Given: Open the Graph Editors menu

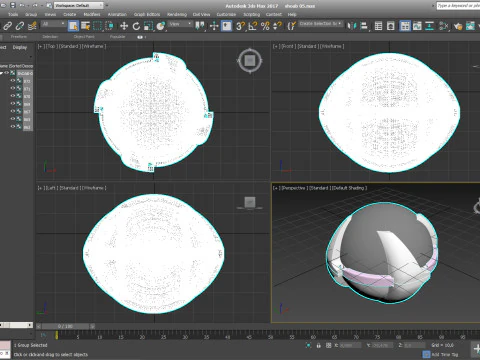Looking at the screenshot, I should point(147,14).
